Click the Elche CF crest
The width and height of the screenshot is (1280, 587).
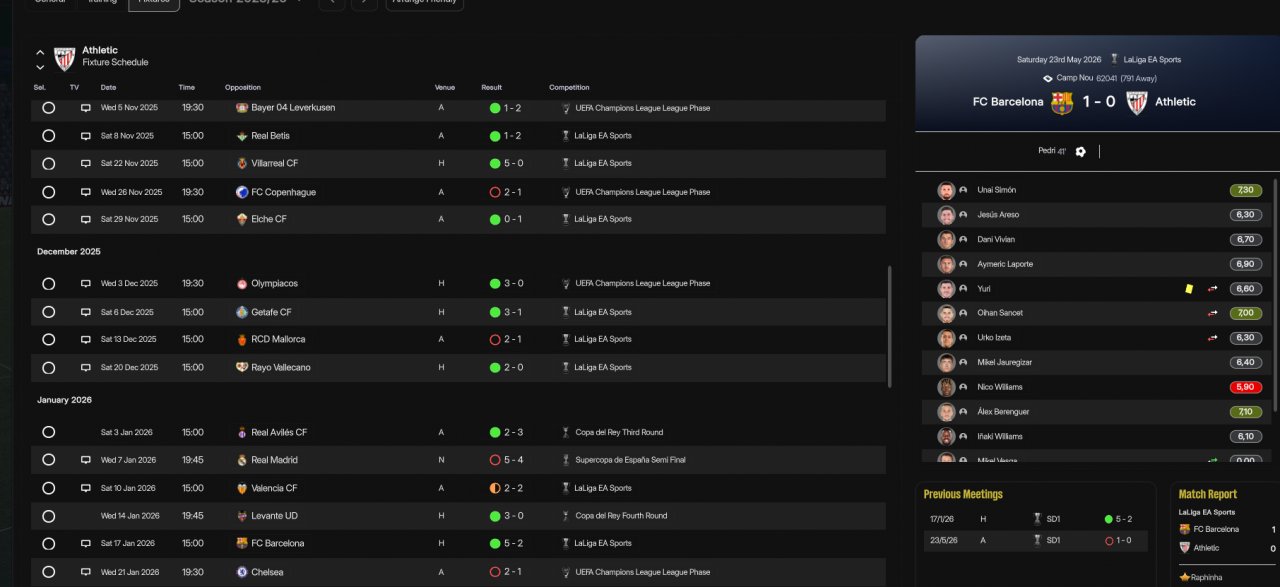[242, 219]
